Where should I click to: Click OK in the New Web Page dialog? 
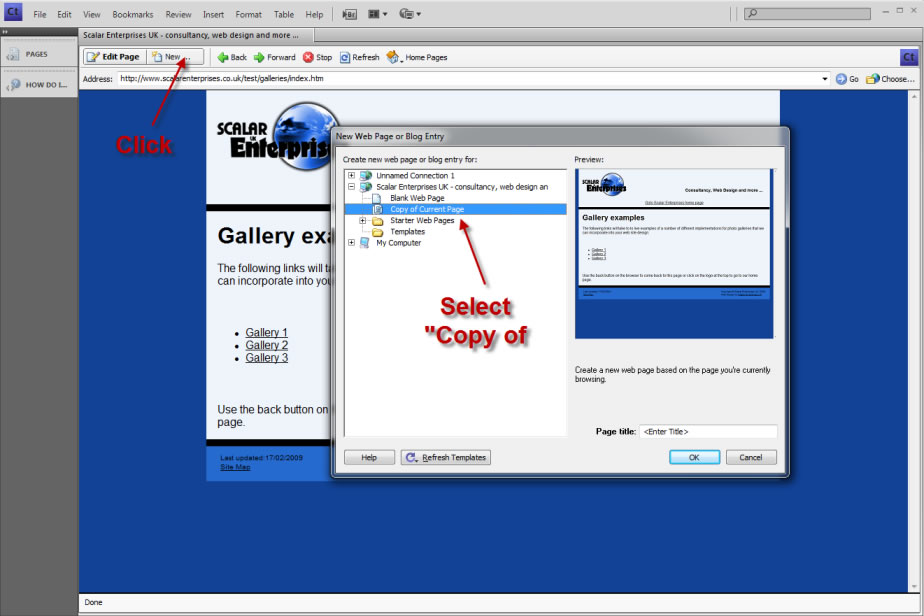pos(694,457)
